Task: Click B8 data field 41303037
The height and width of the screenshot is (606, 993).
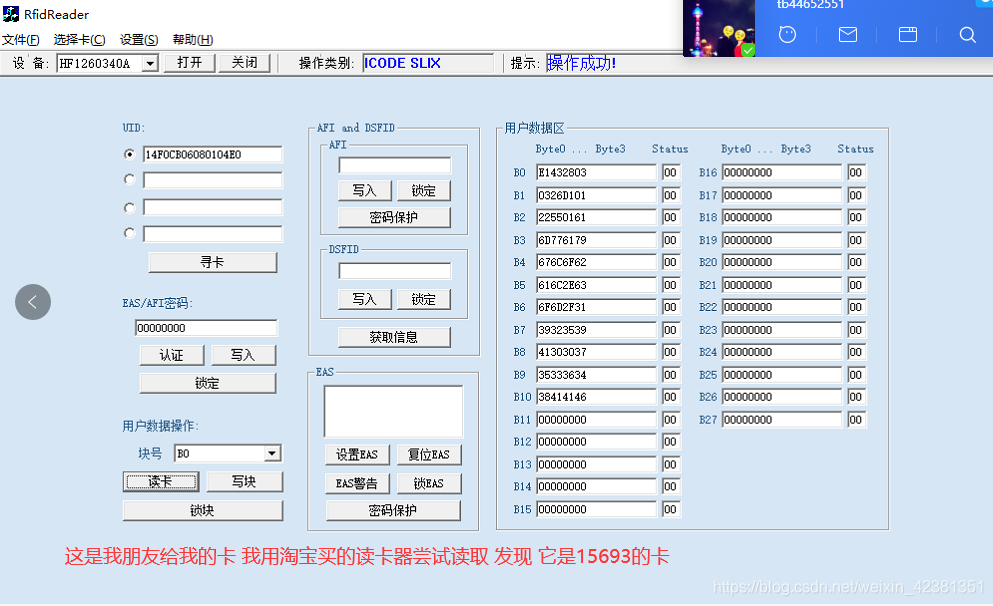Action: pos(596,352)
